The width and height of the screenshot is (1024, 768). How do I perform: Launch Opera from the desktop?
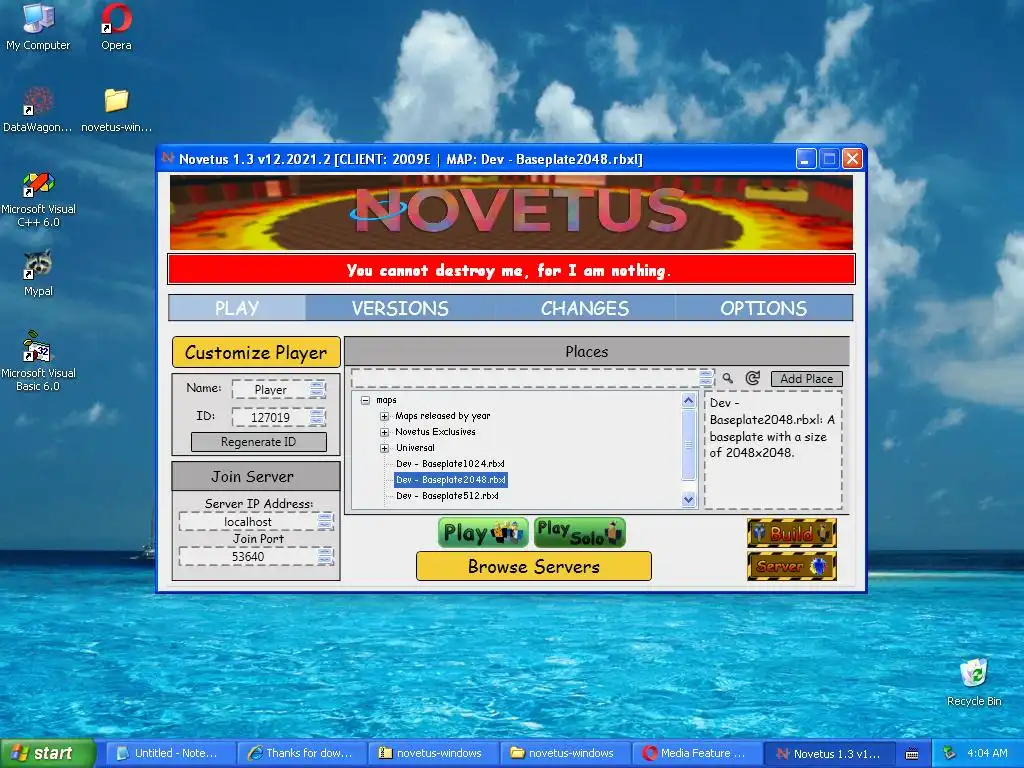tap(116, 27)
